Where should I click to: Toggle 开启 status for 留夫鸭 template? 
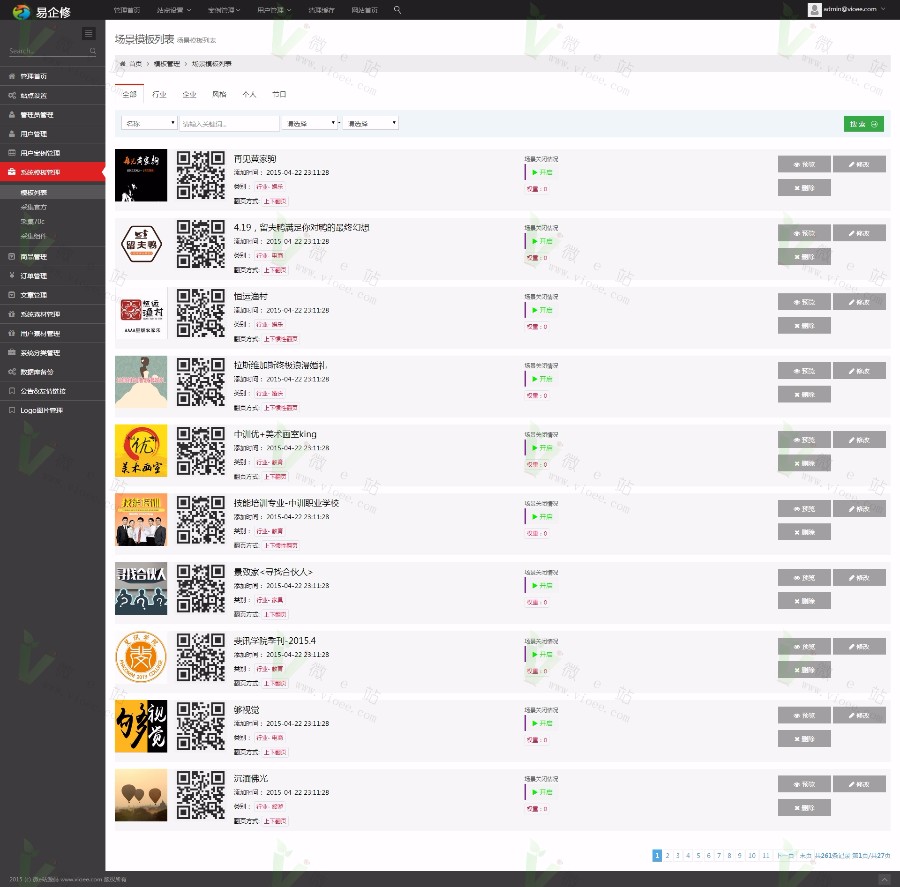[542, 241]
